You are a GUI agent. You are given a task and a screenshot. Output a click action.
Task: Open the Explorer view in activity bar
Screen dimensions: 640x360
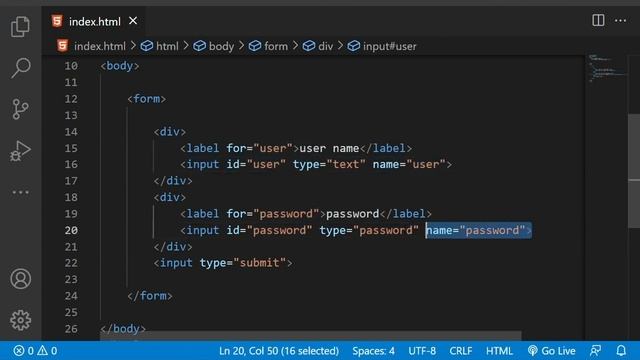click(x=20, y=27)
